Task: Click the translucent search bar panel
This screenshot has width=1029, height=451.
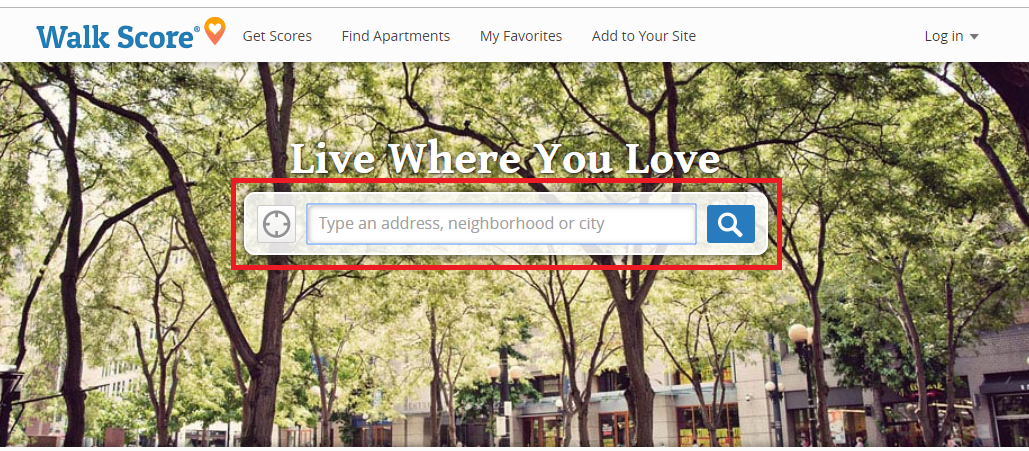Action: [x=506, y=224]
